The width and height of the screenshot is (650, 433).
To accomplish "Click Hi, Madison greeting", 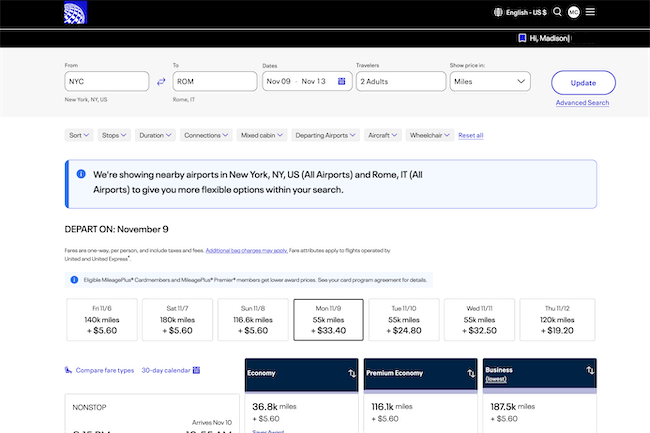I will tap(550, 38).
